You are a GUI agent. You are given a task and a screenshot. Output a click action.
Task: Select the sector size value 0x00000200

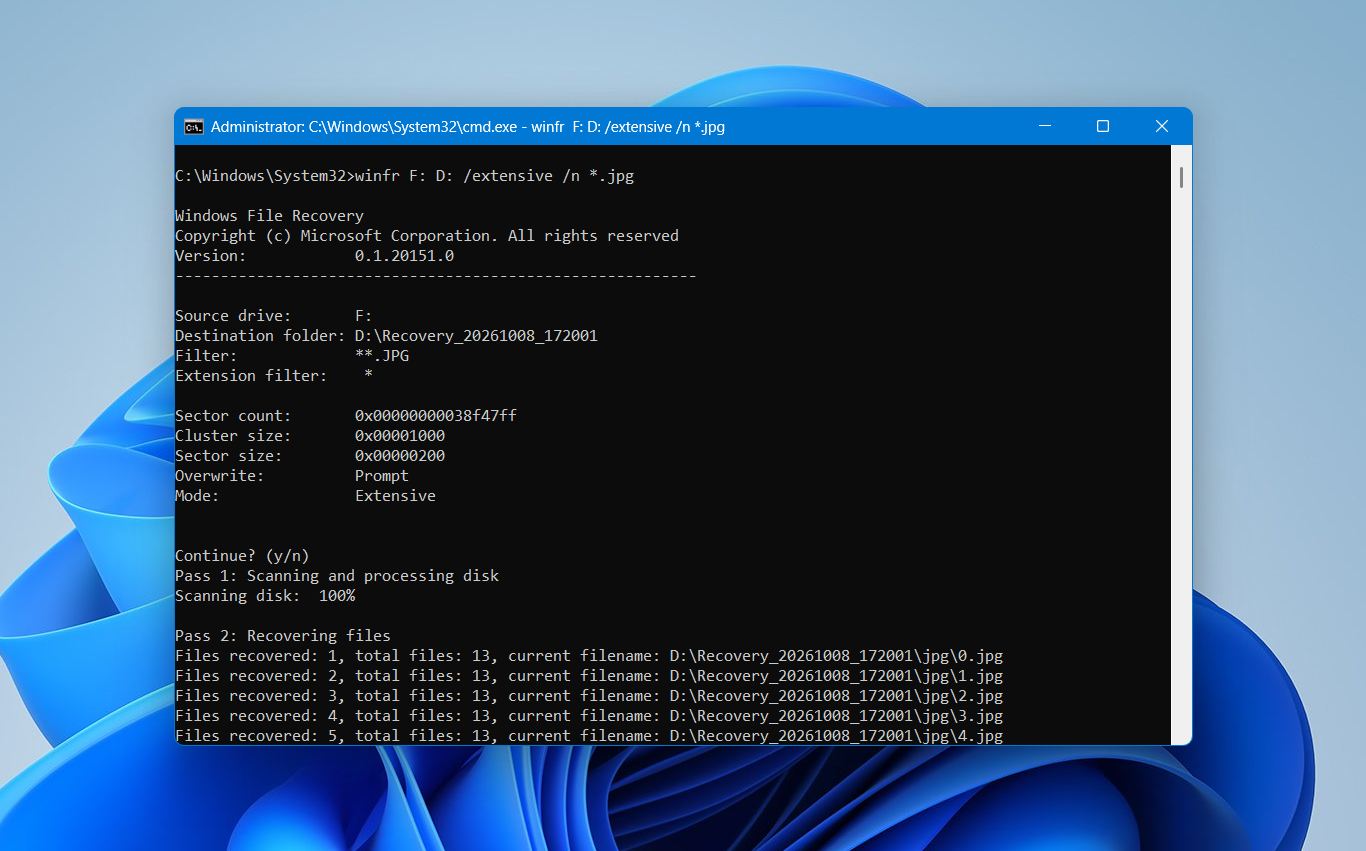point(400,456)
